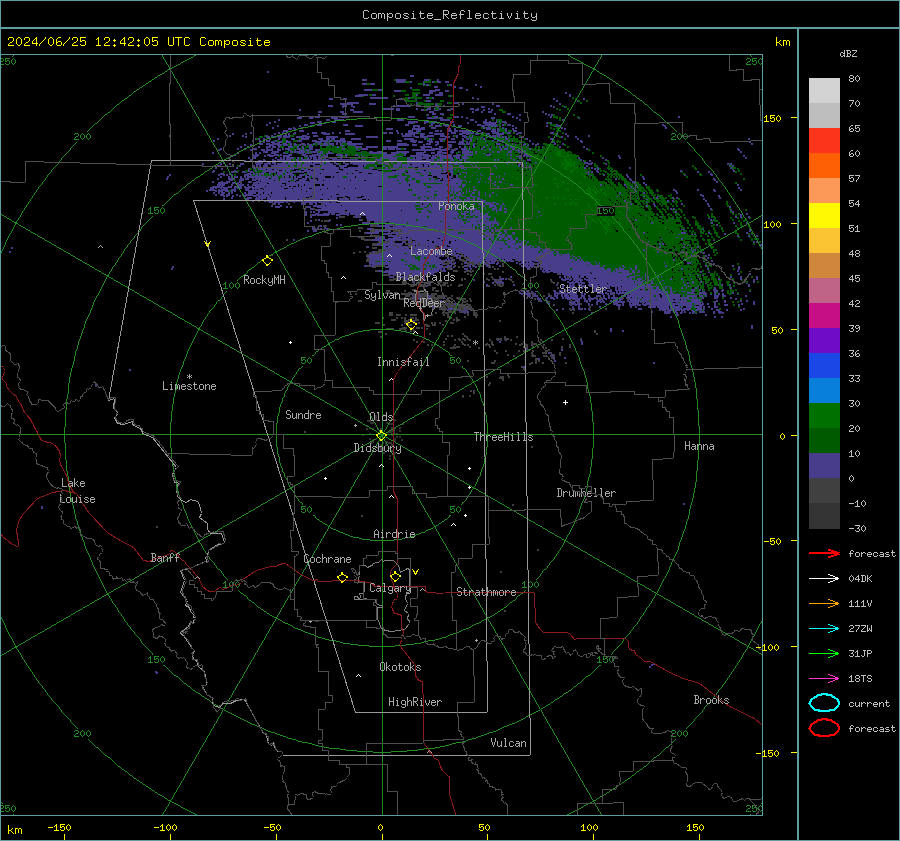Click the ThreeHills city label

point(503,437)
